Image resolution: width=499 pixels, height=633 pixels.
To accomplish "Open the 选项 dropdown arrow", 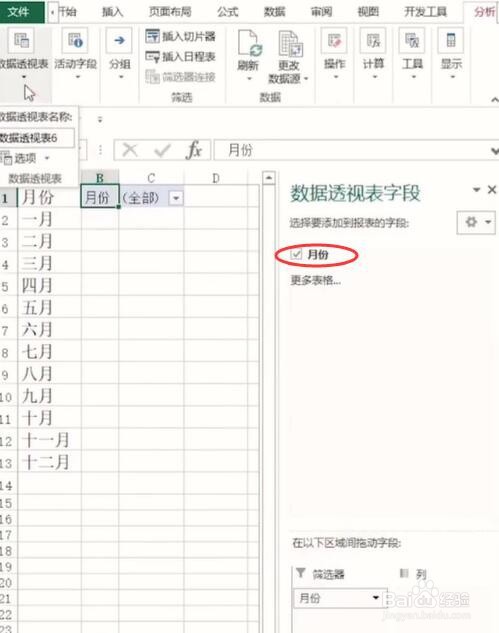I will [x=47, y=158].
